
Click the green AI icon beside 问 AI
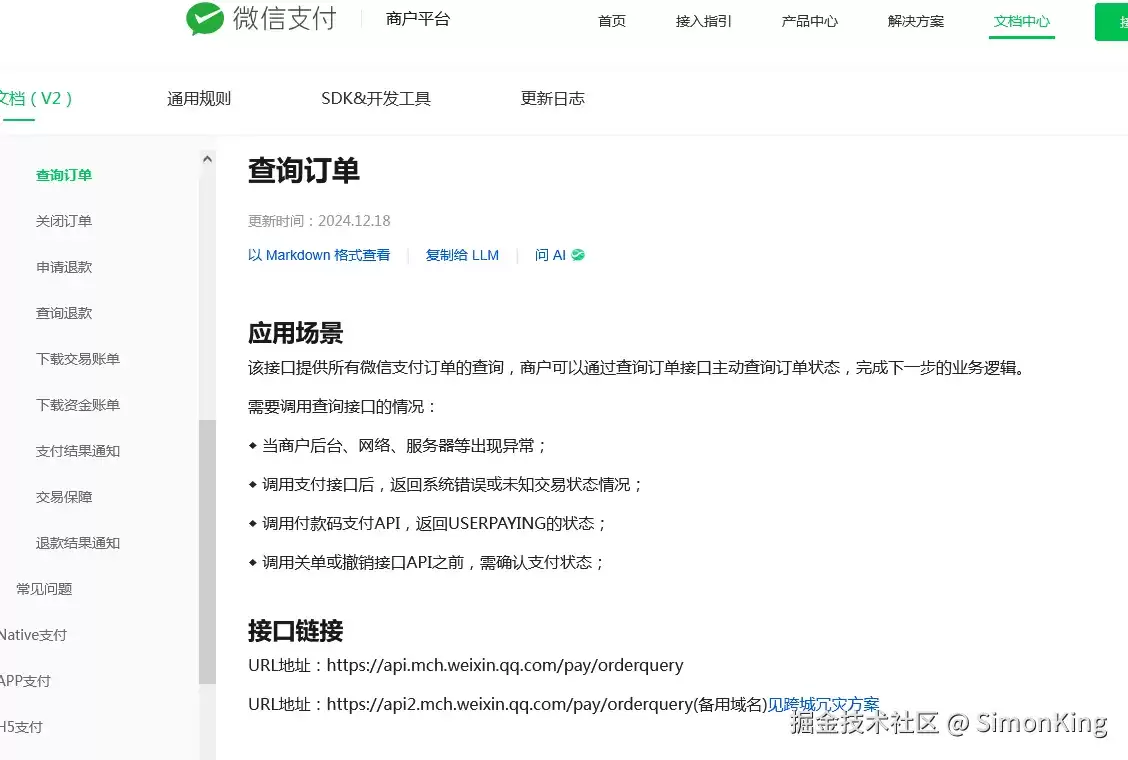click(x=578, y=255)
